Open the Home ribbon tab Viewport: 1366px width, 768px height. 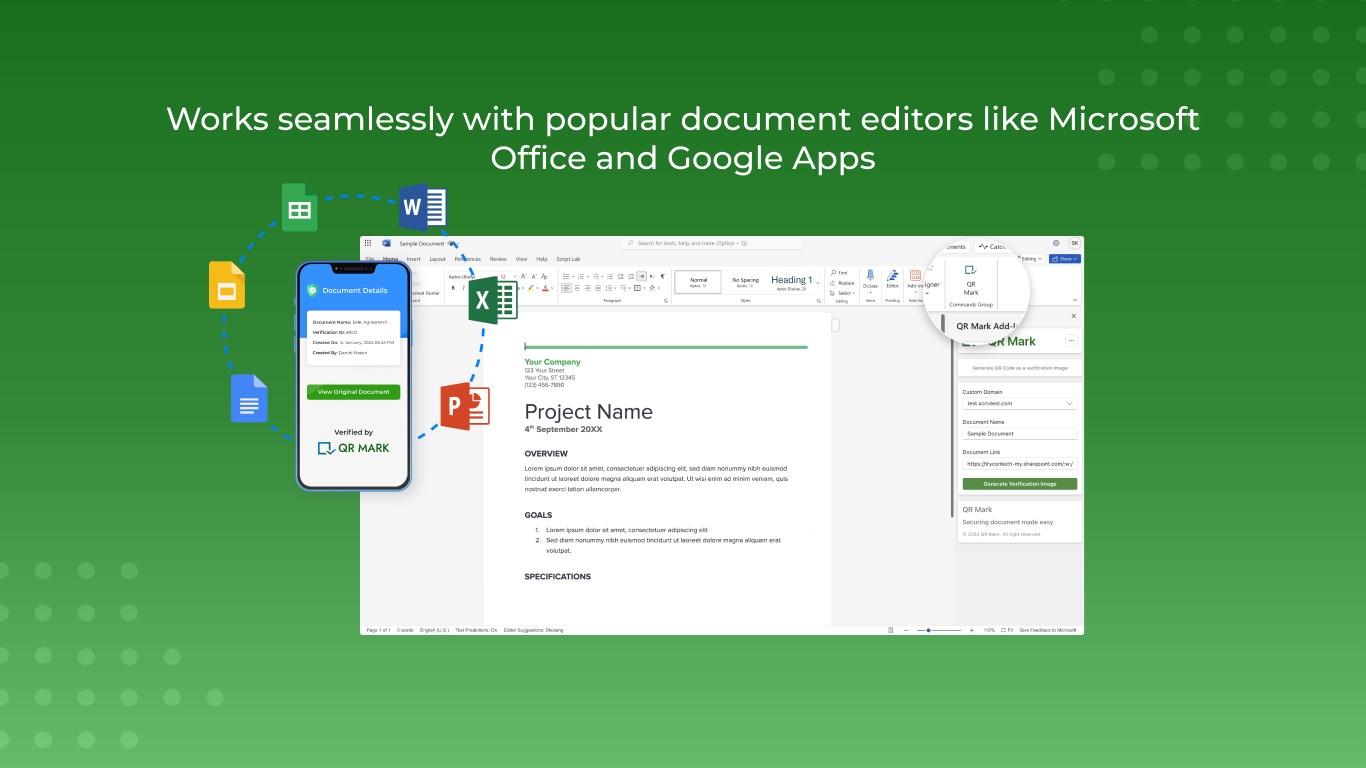[x=390, y=259]
